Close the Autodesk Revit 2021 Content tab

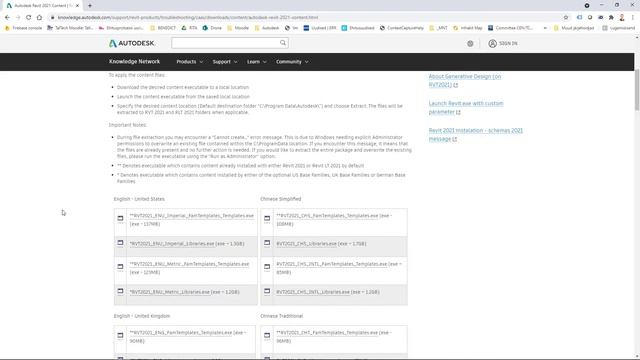pos(77,6)
